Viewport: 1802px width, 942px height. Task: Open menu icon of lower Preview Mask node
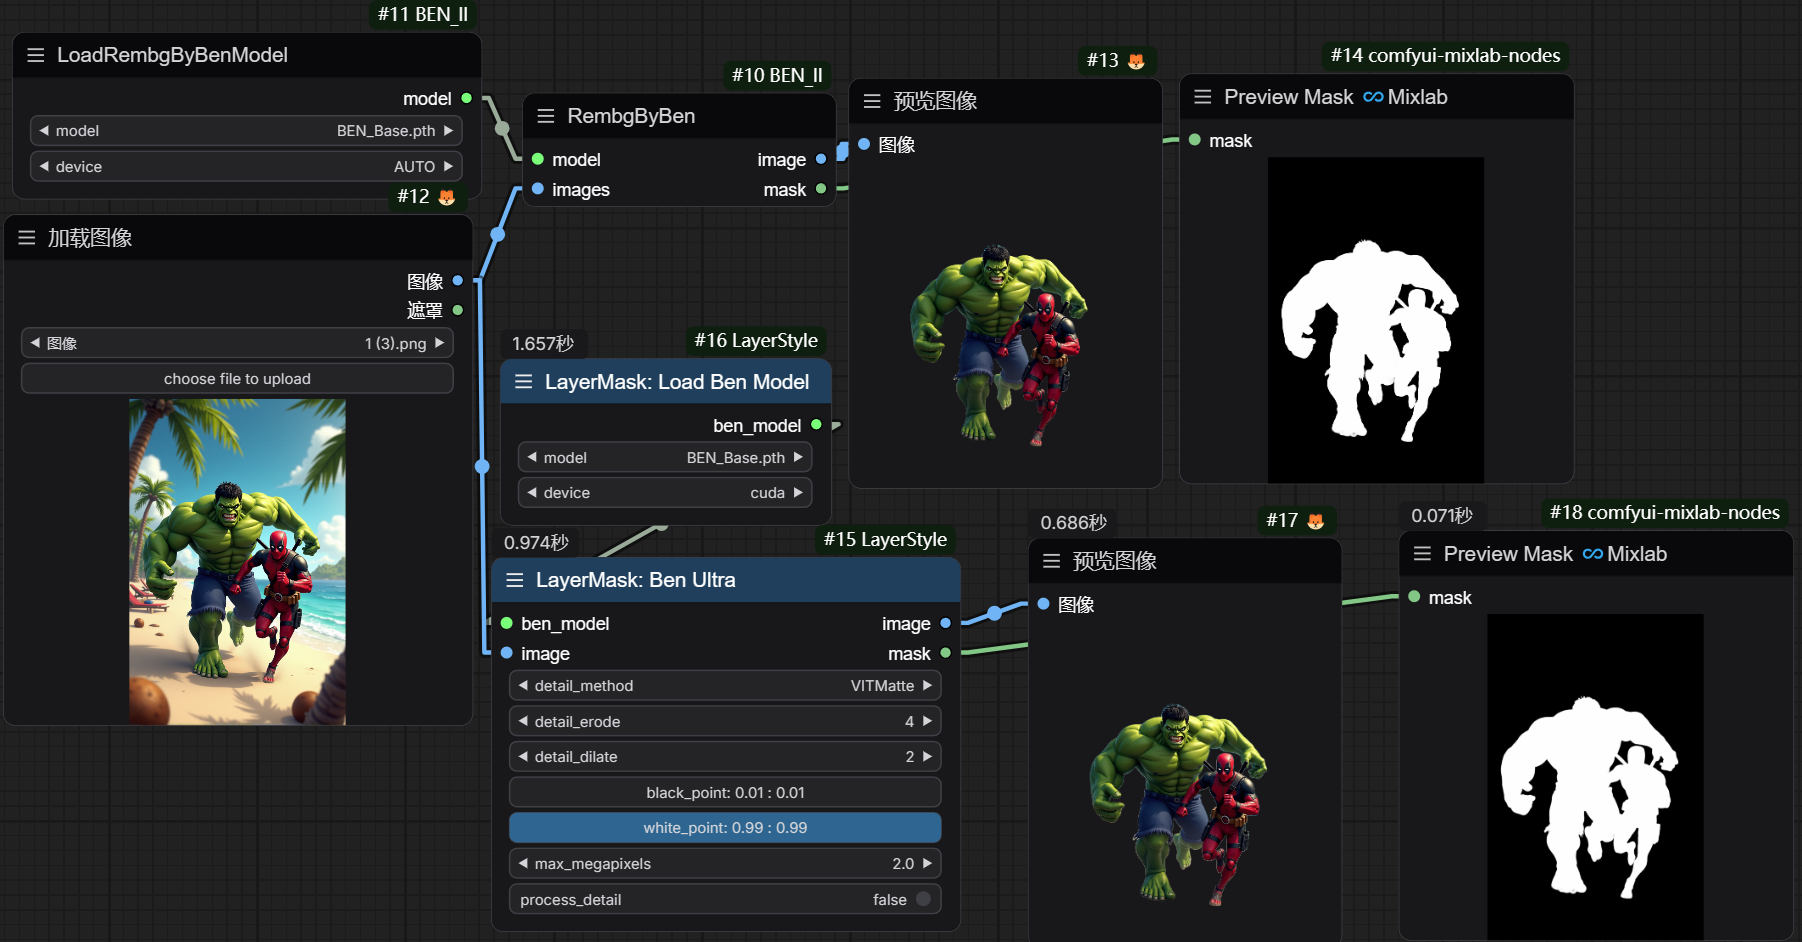1423,554
